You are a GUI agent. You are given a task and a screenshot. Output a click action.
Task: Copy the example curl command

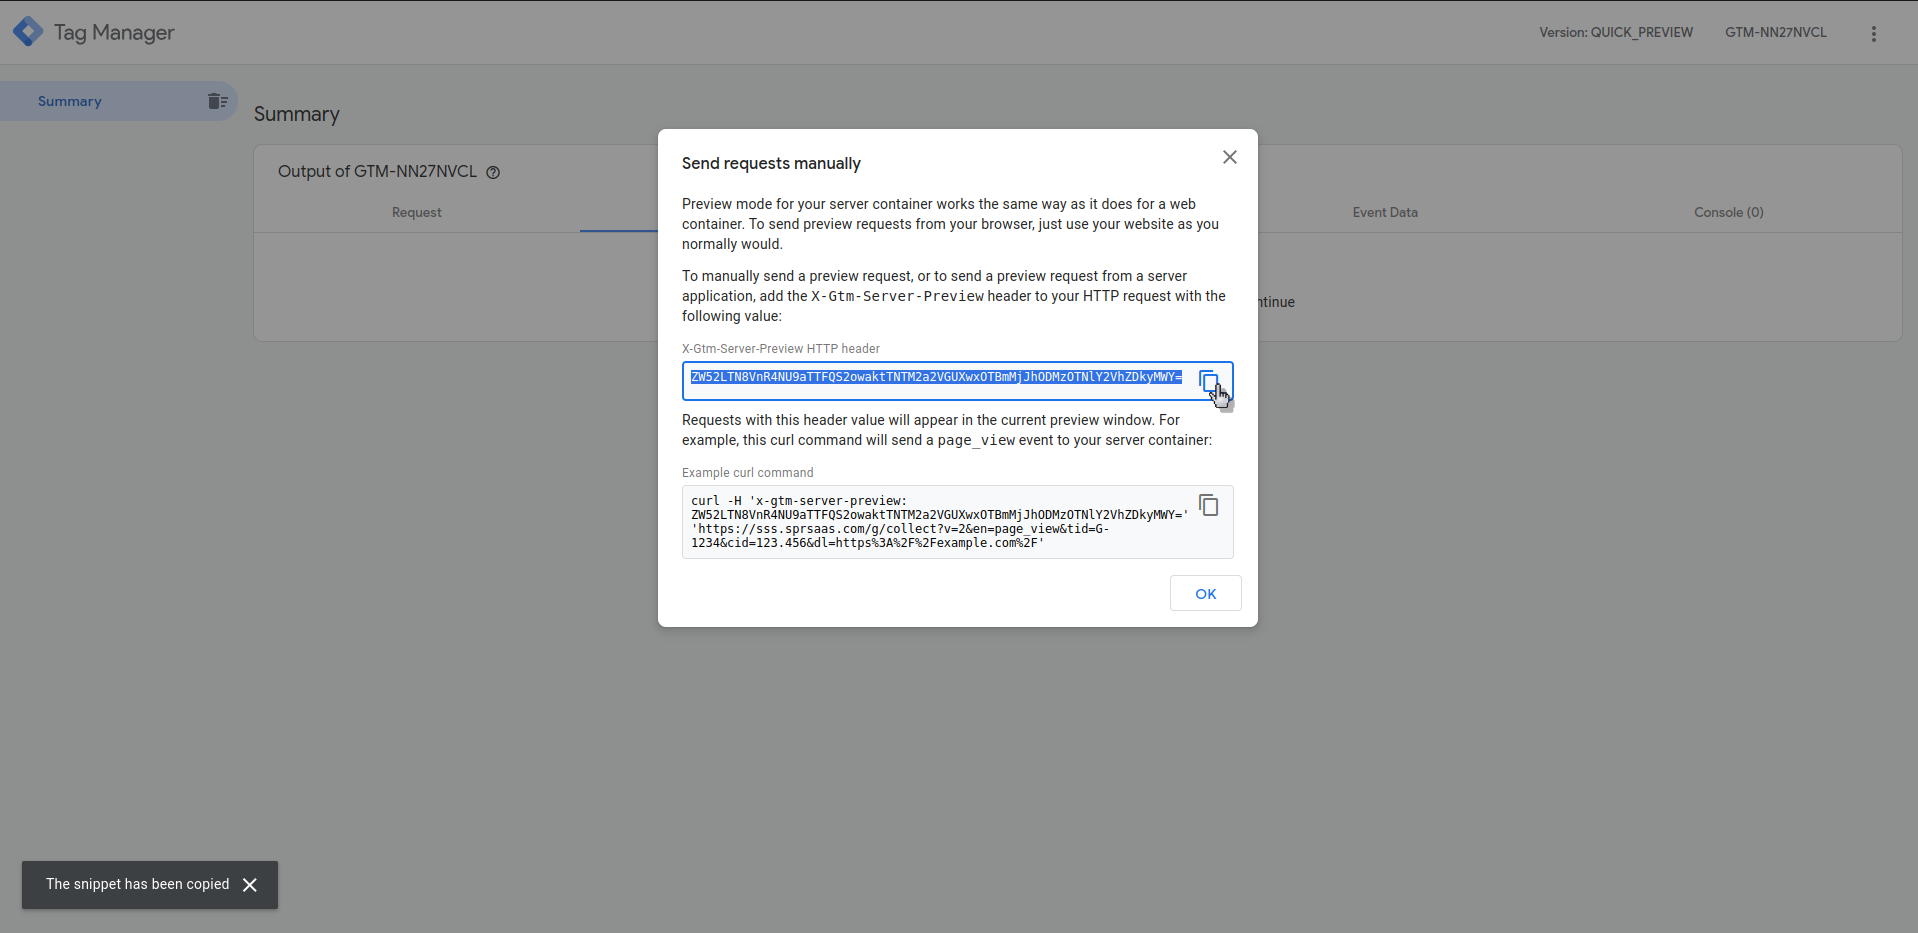tap(1209, 506)
